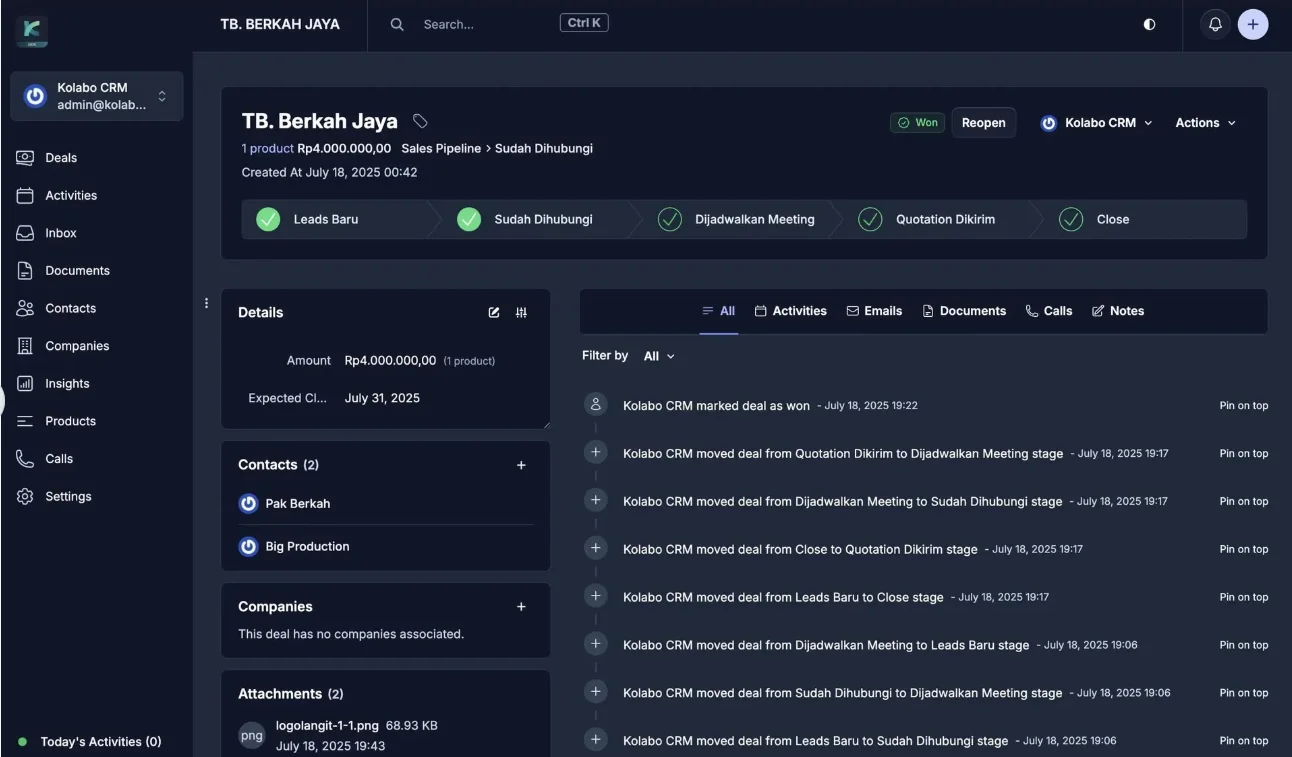Add a company with plus icon
This screenshot has height=757, width=1292.
click(521, 607)
